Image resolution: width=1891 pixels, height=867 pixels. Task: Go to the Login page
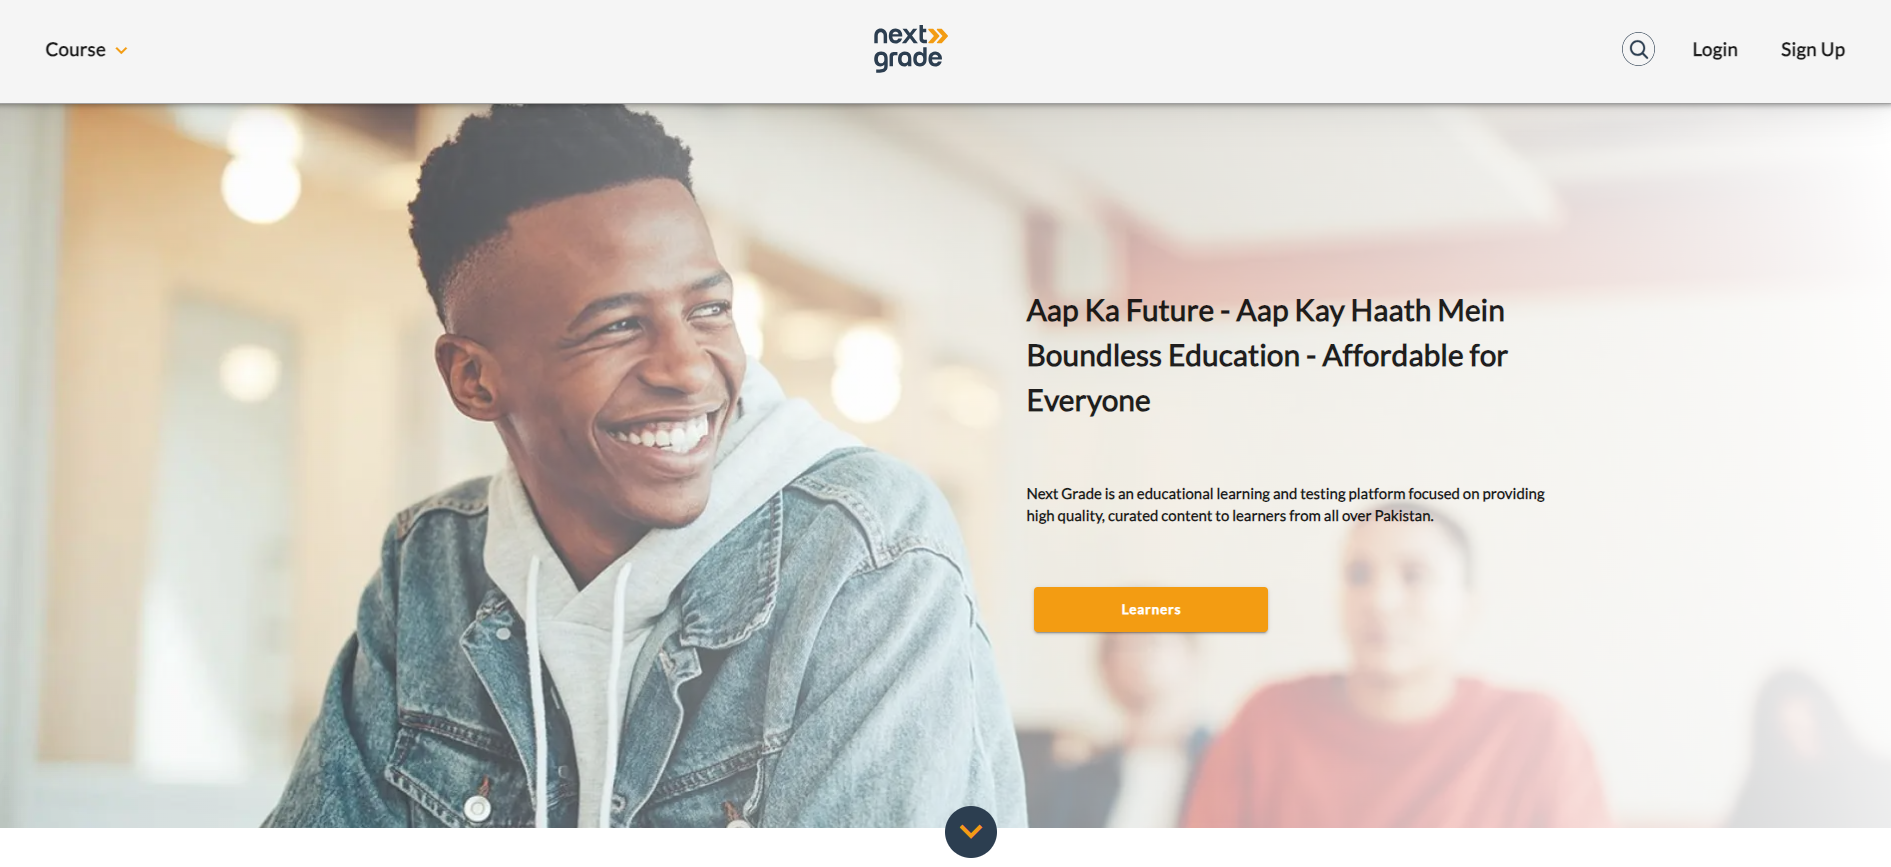tap(1714, 50)
